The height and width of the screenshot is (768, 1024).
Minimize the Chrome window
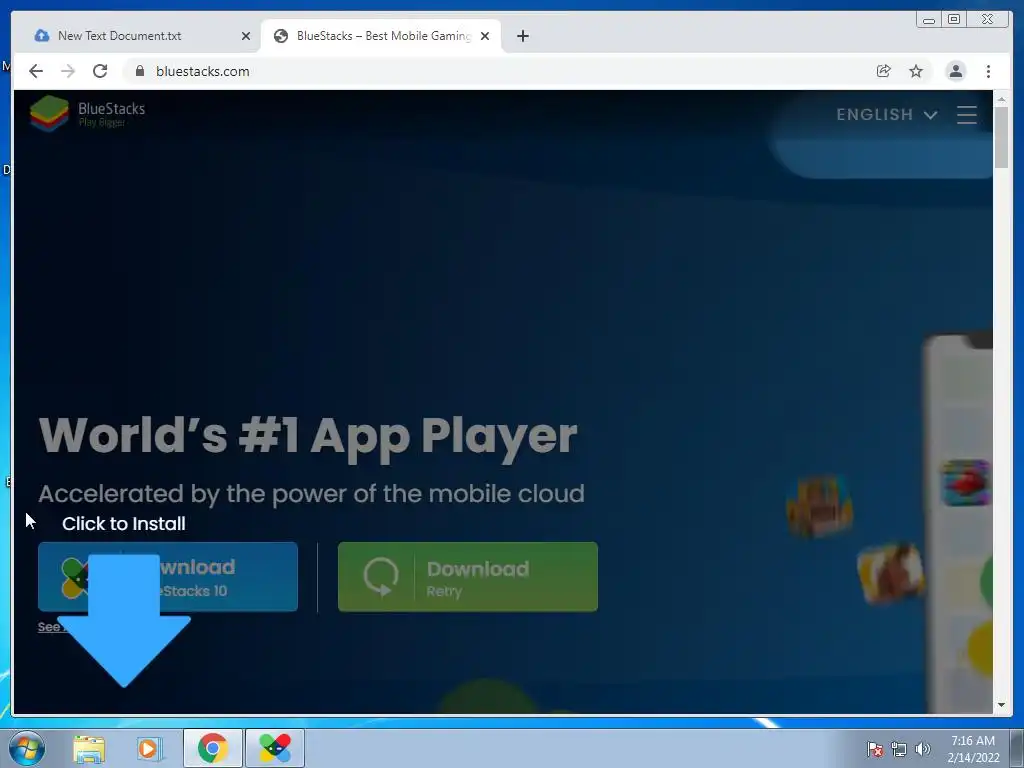929,20
